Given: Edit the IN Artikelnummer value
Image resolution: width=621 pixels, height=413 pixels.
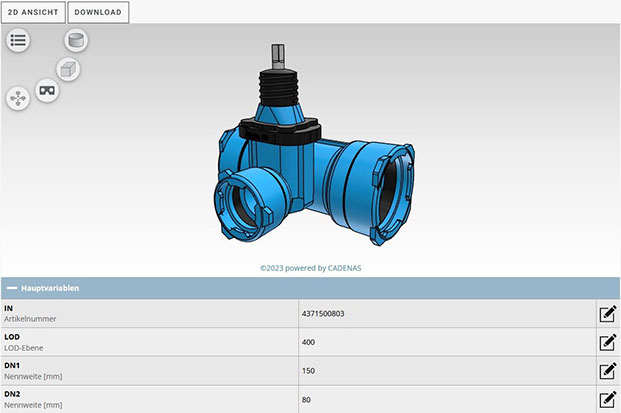Looking at the screenshot, I should [608, 314].
